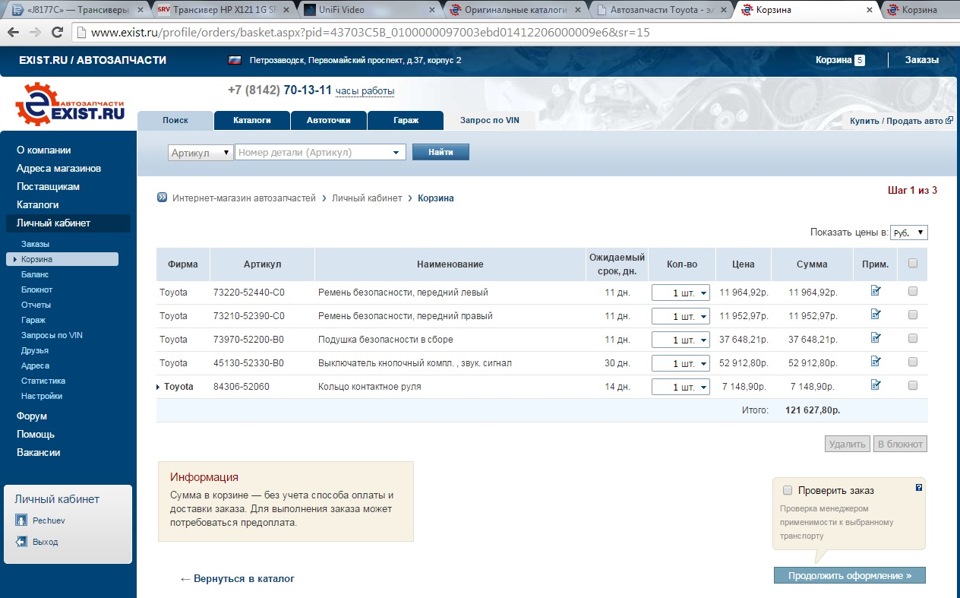Click browser back arrow

(13, 32)
